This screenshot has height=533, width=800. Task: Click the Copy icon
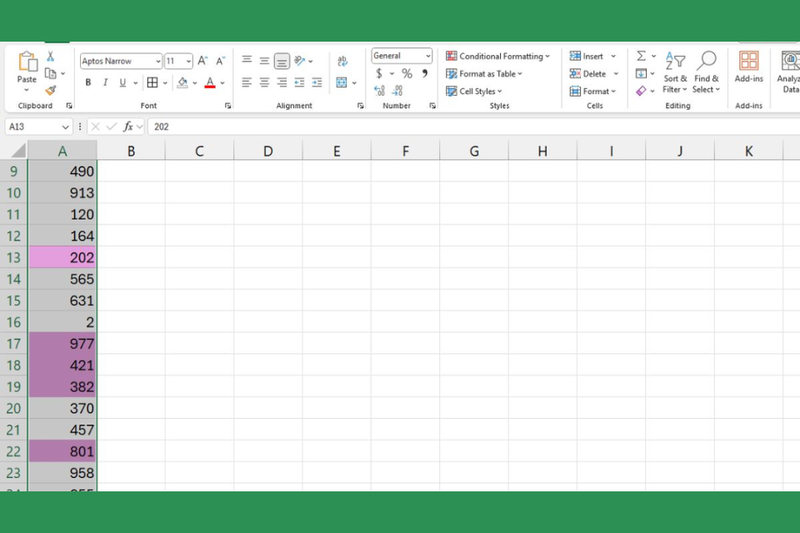(50, 73)
